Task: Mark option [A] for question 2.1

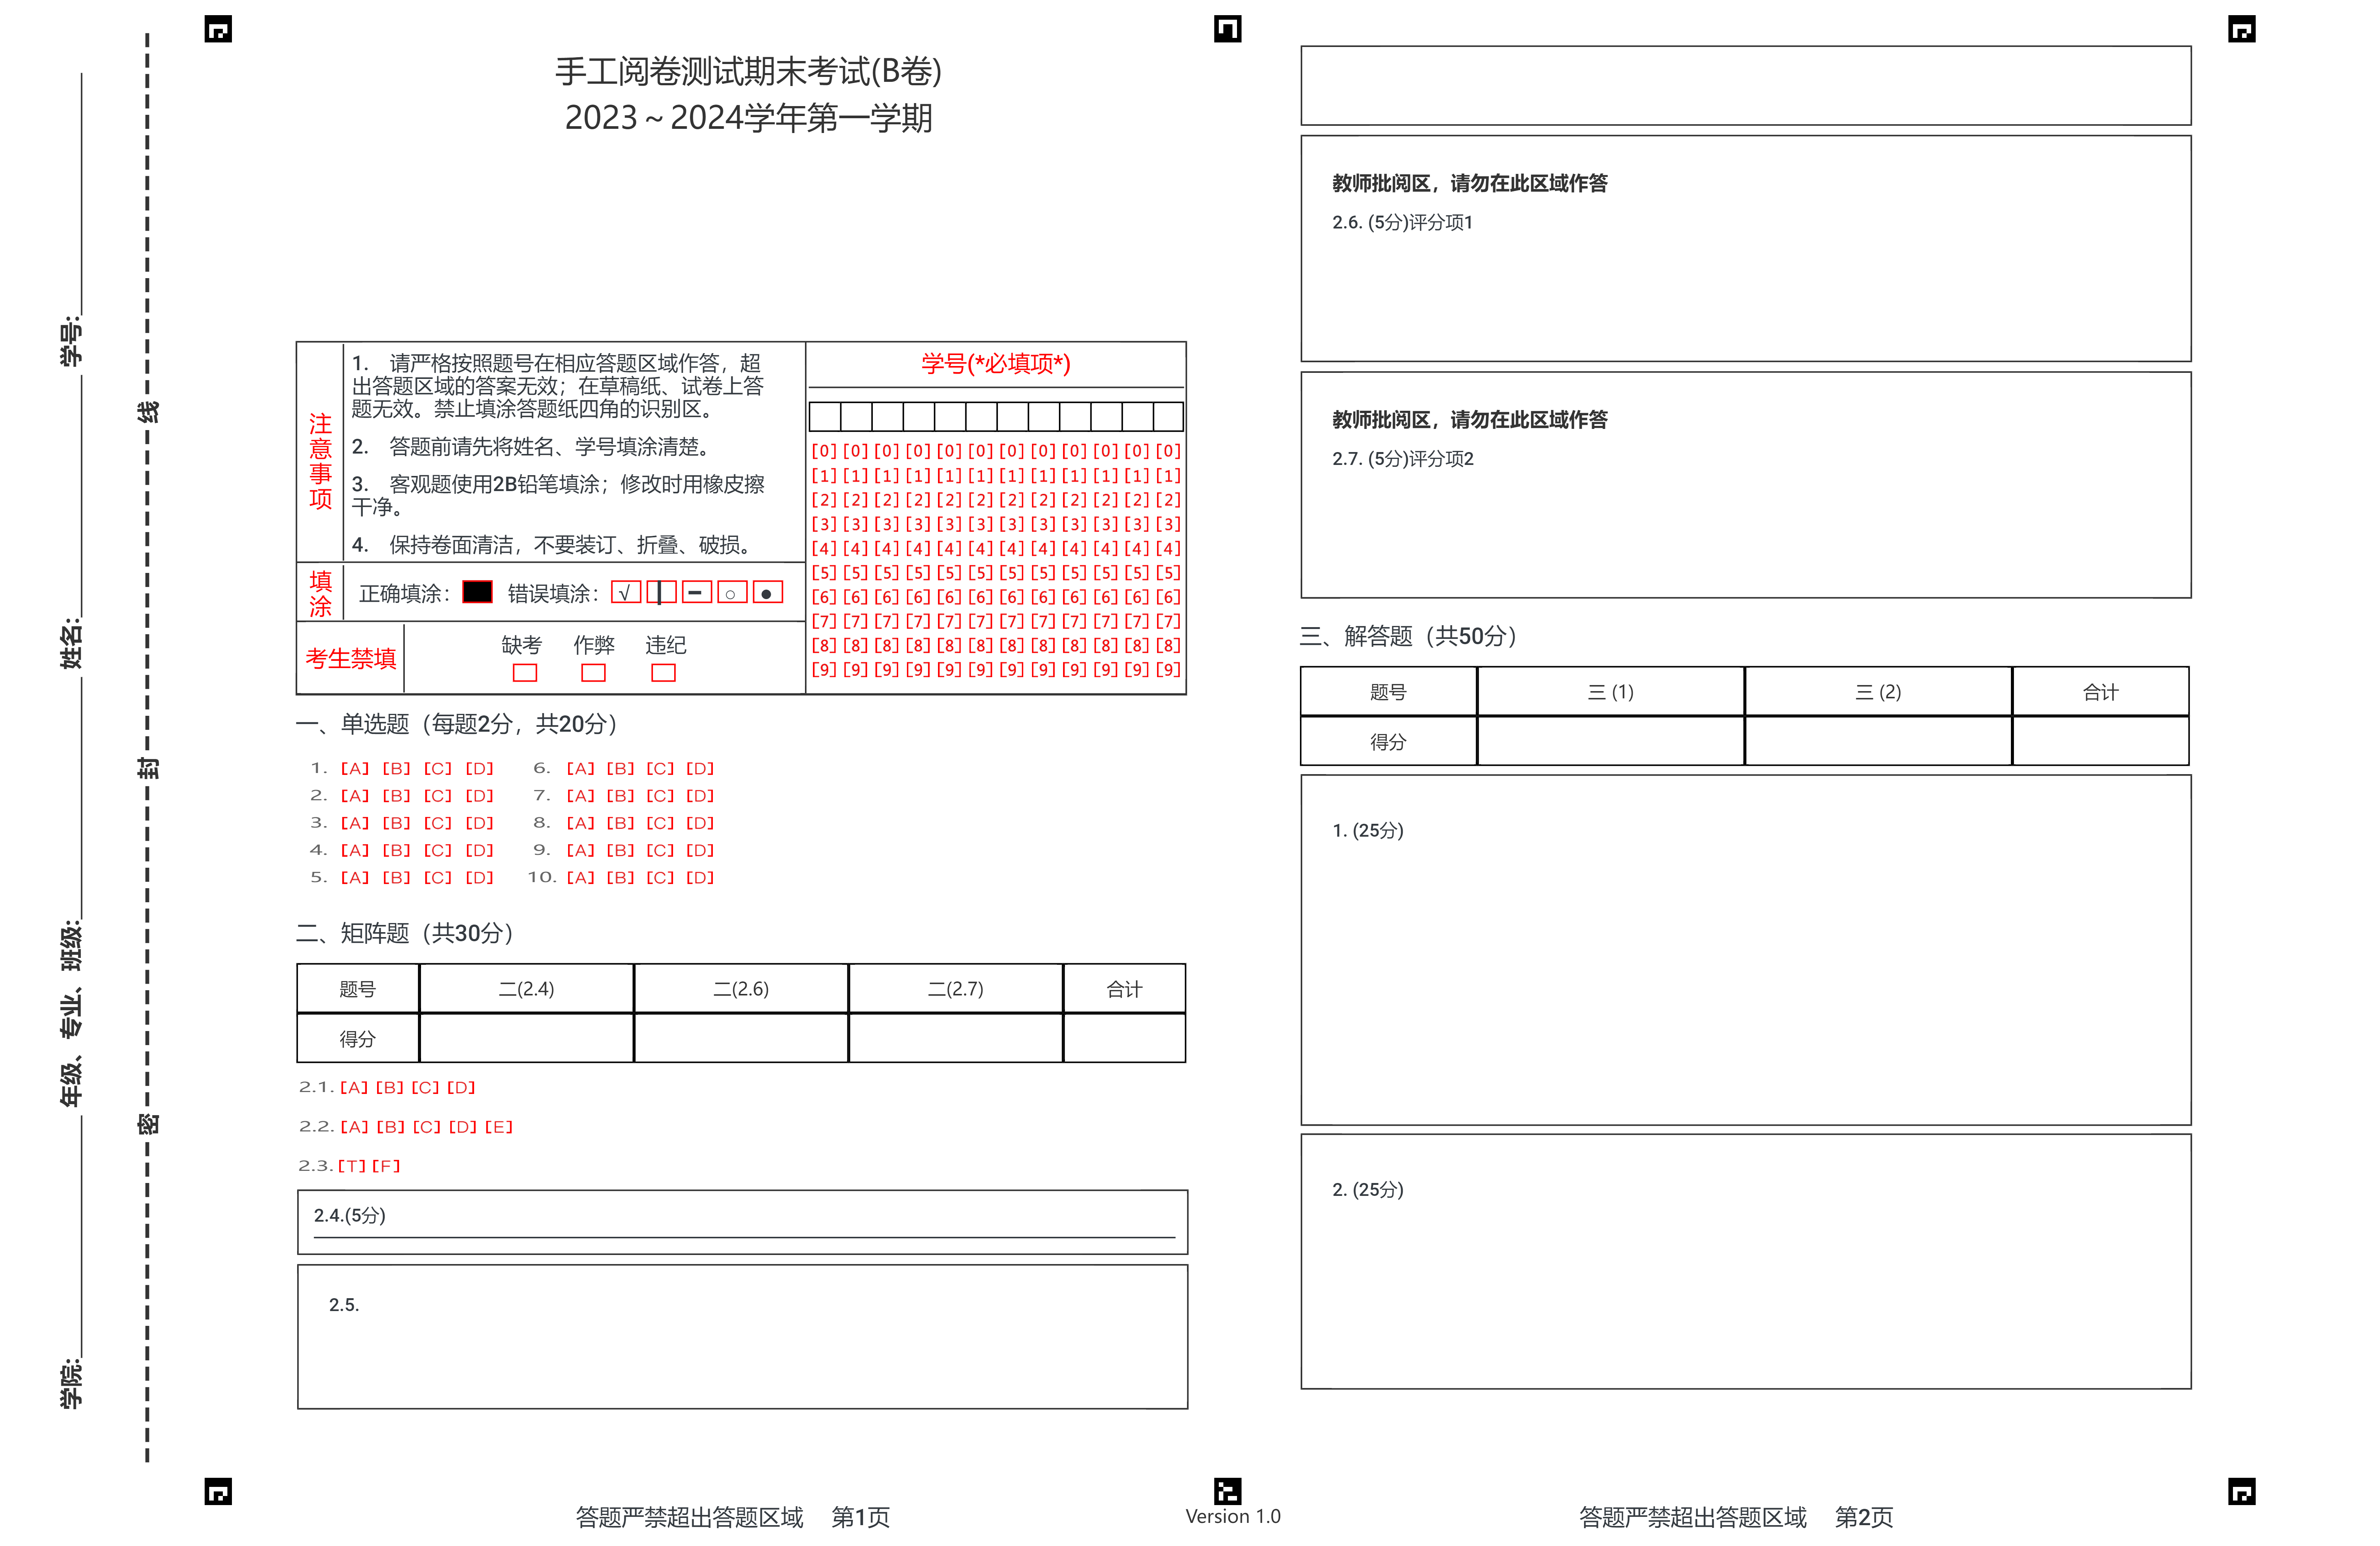Action: 354,1087
